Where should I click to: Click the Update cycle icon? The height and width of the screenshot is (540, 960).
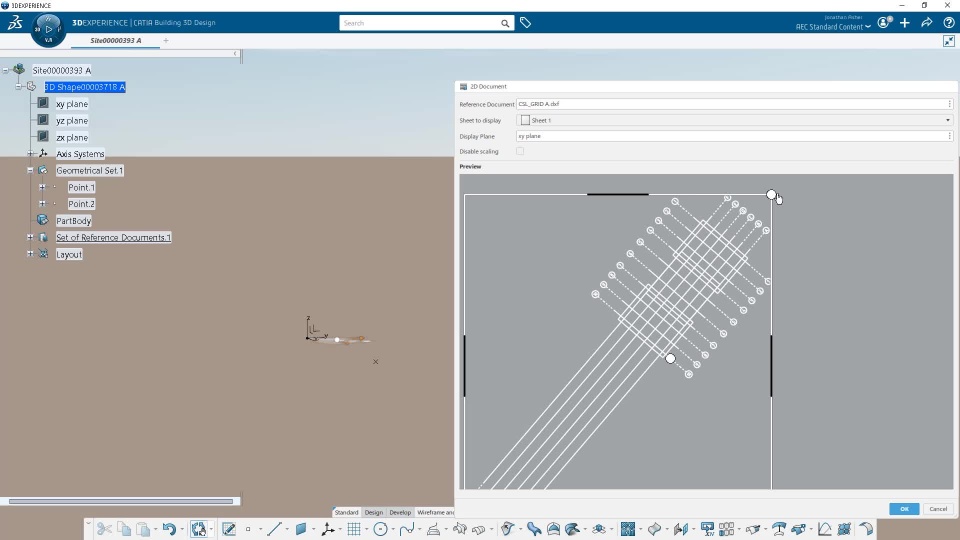(198, 529)
